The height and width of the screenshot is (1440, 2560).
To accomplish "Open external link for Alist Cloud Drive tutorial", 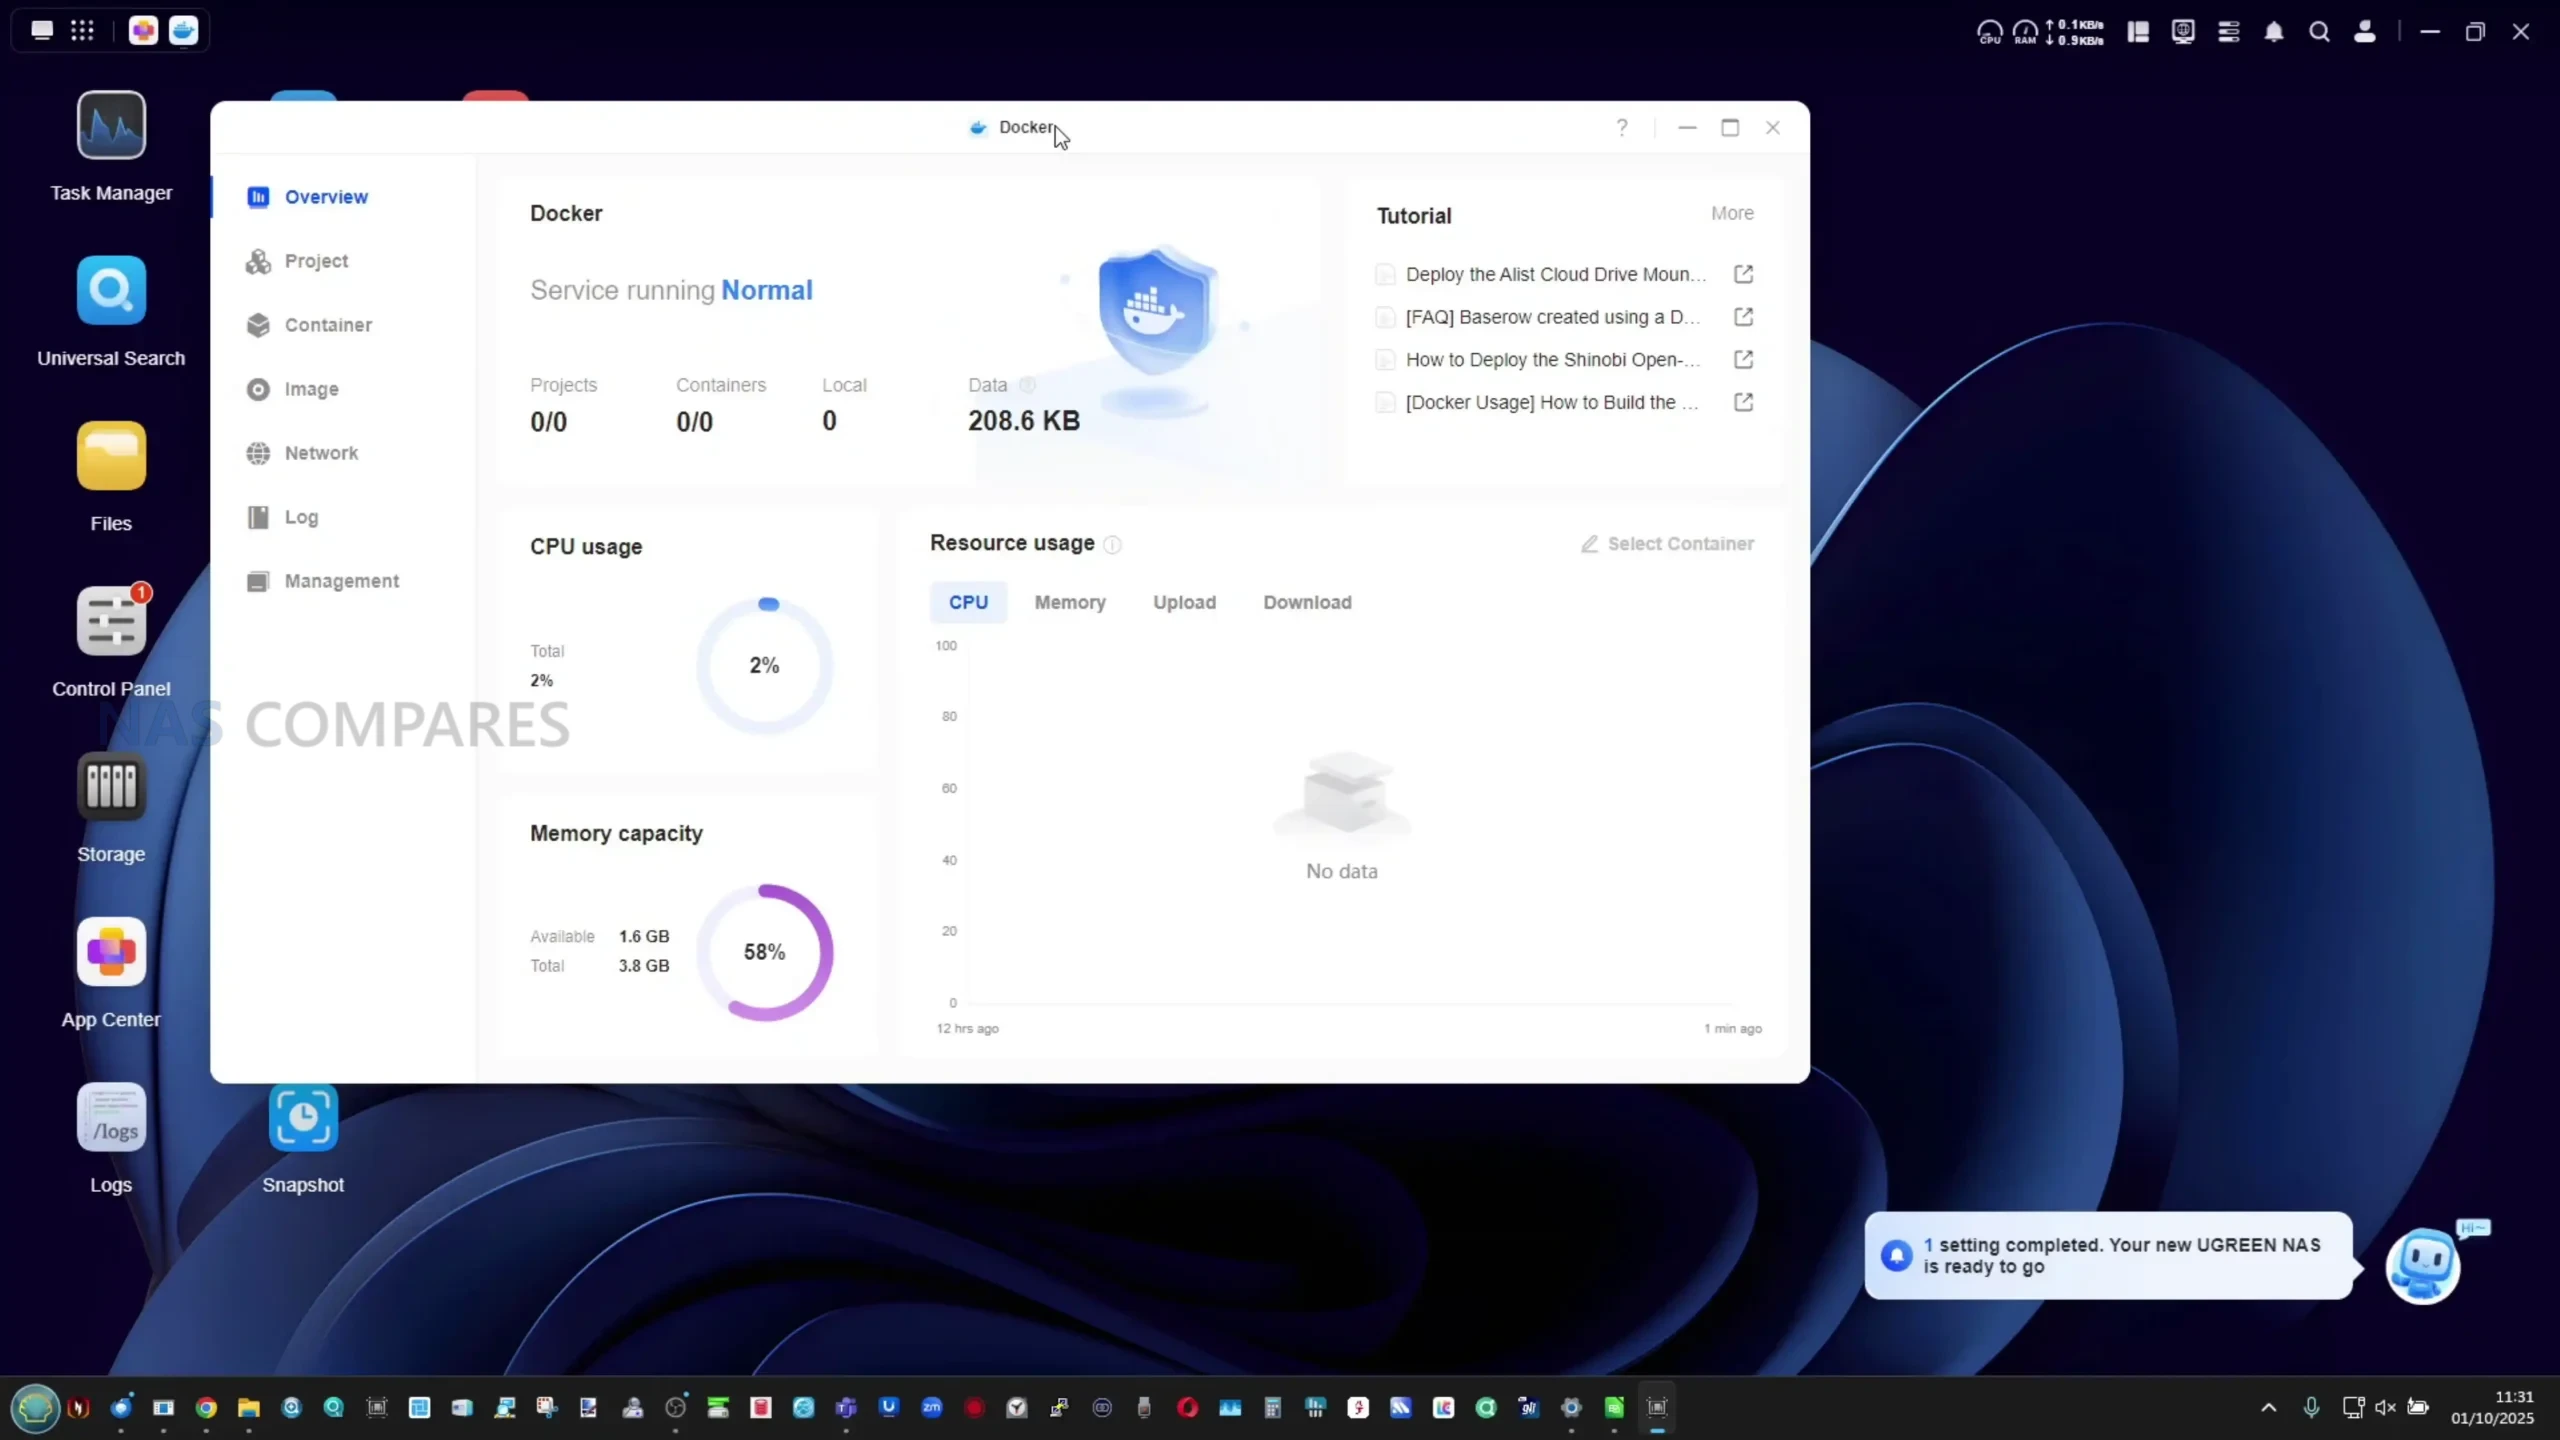I will tap(1743, 274).
